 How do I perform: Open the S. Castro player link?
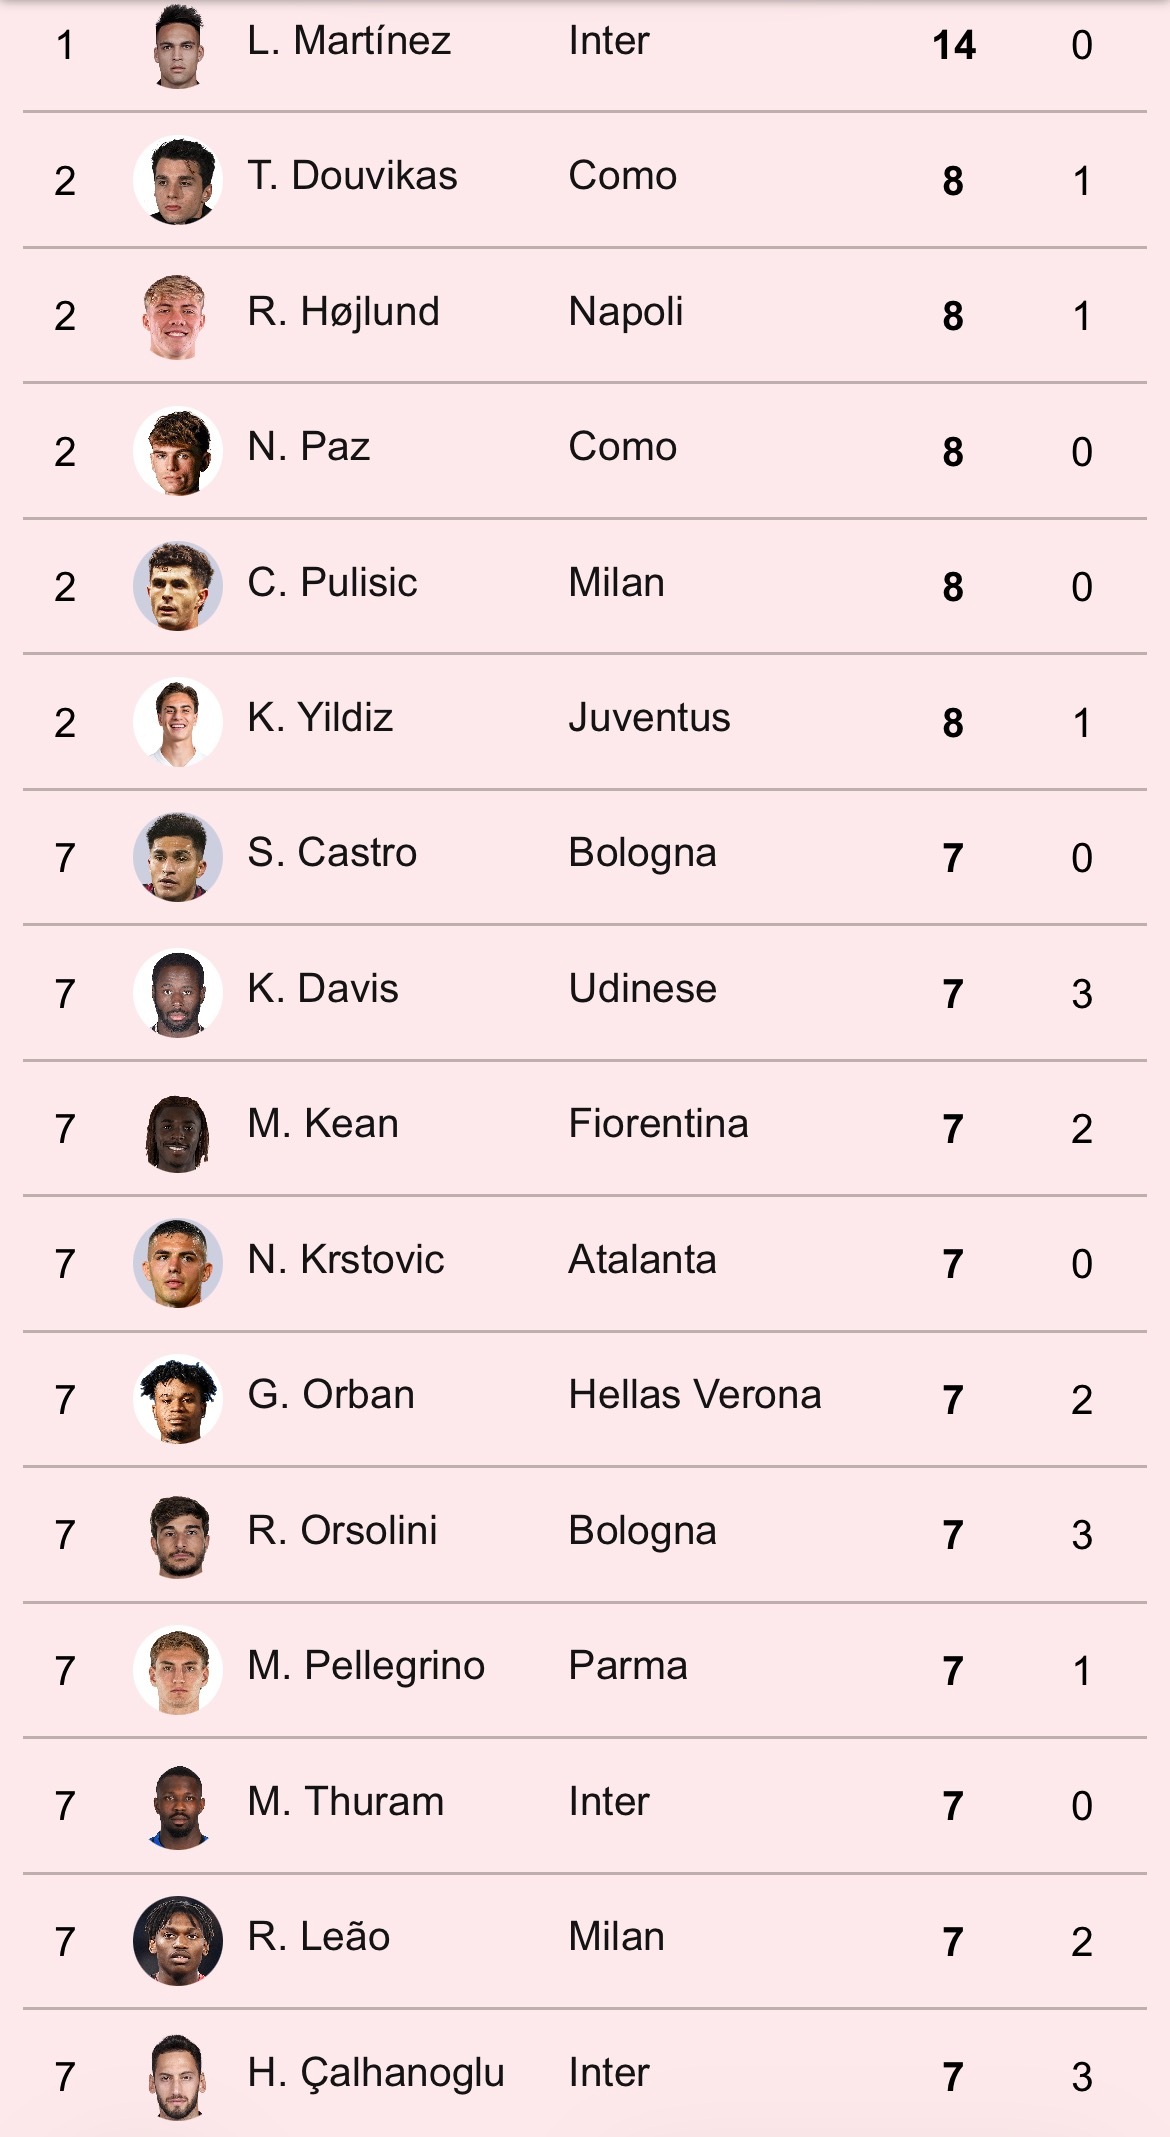pyautogui.click(x=332, y=853)
